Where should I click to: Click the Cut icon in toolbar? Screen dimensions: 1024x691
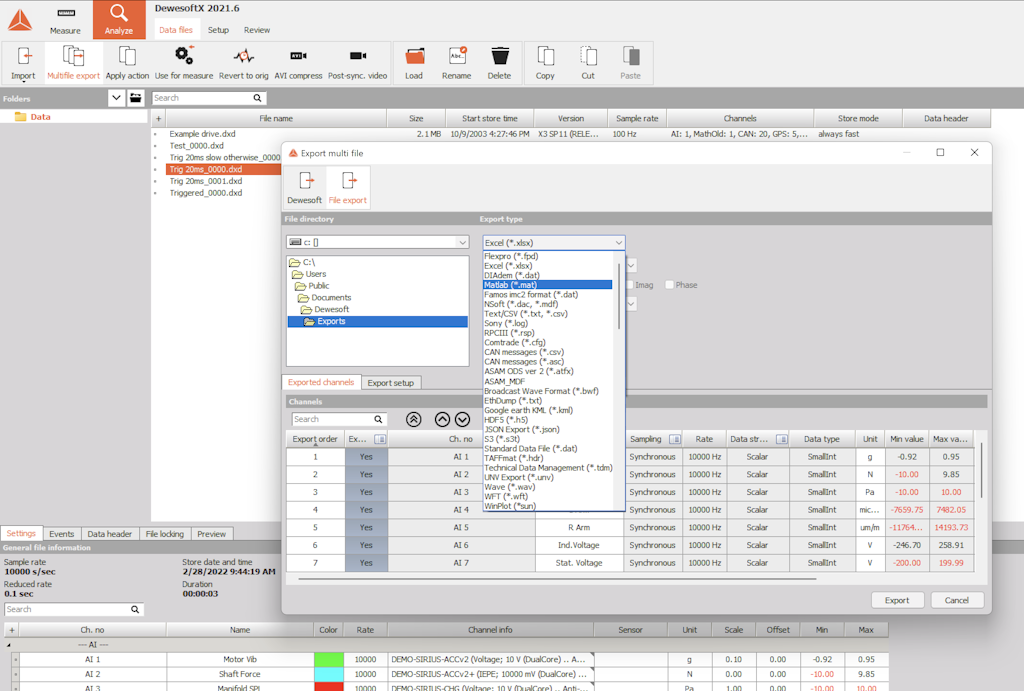pyautogui.click(x=588, y=56)
